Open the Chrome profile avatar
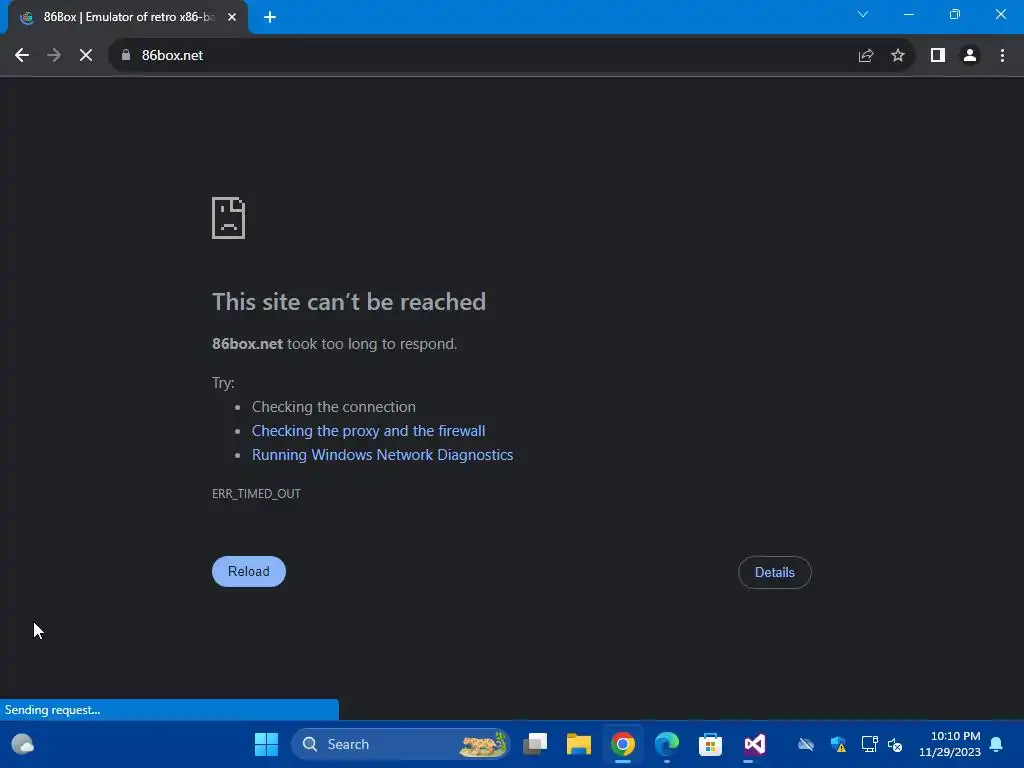 tap(970, 56)
